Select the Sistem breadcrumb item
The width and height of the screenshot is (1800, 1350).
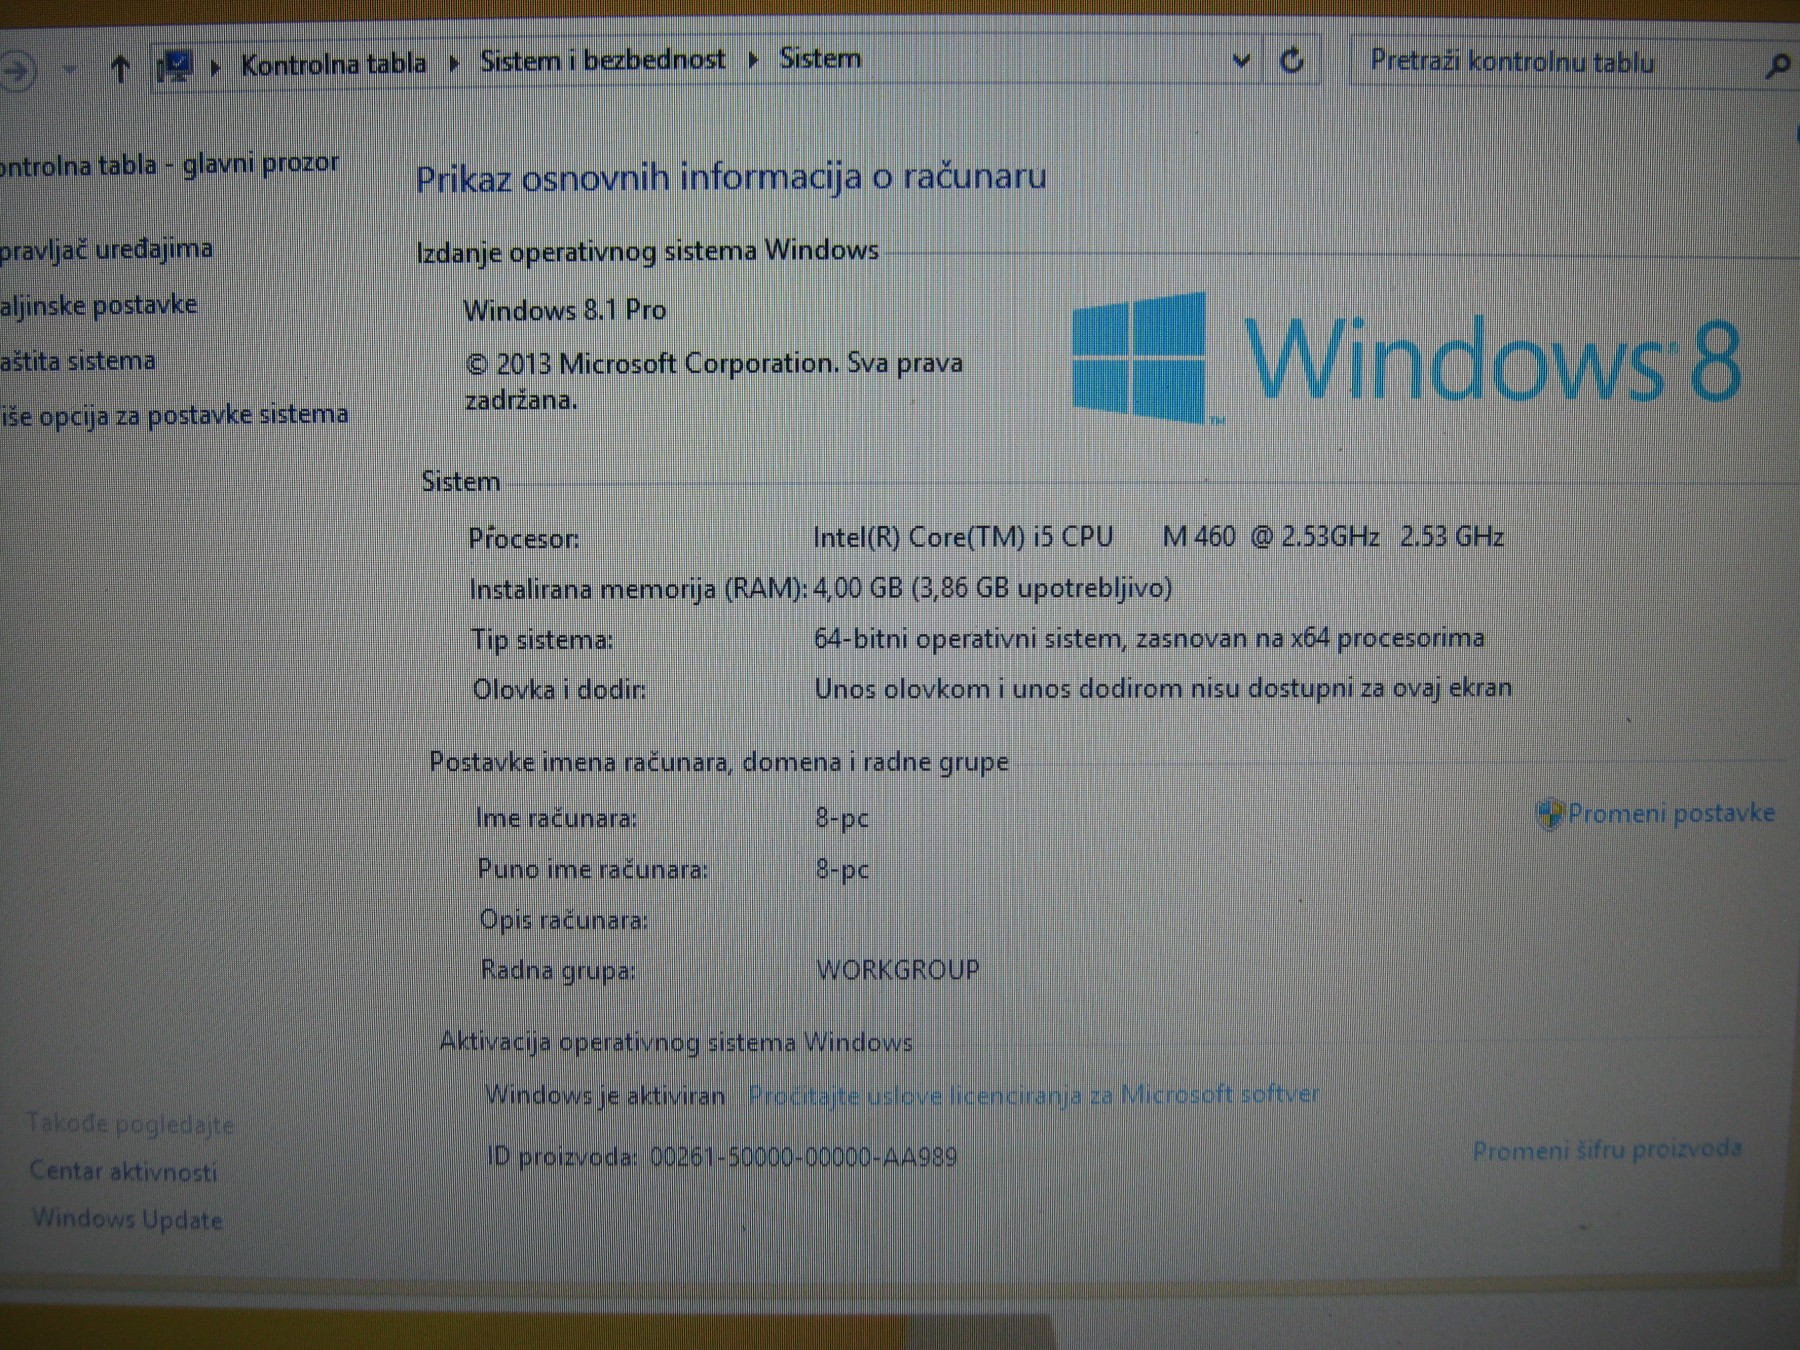(820, 60)
